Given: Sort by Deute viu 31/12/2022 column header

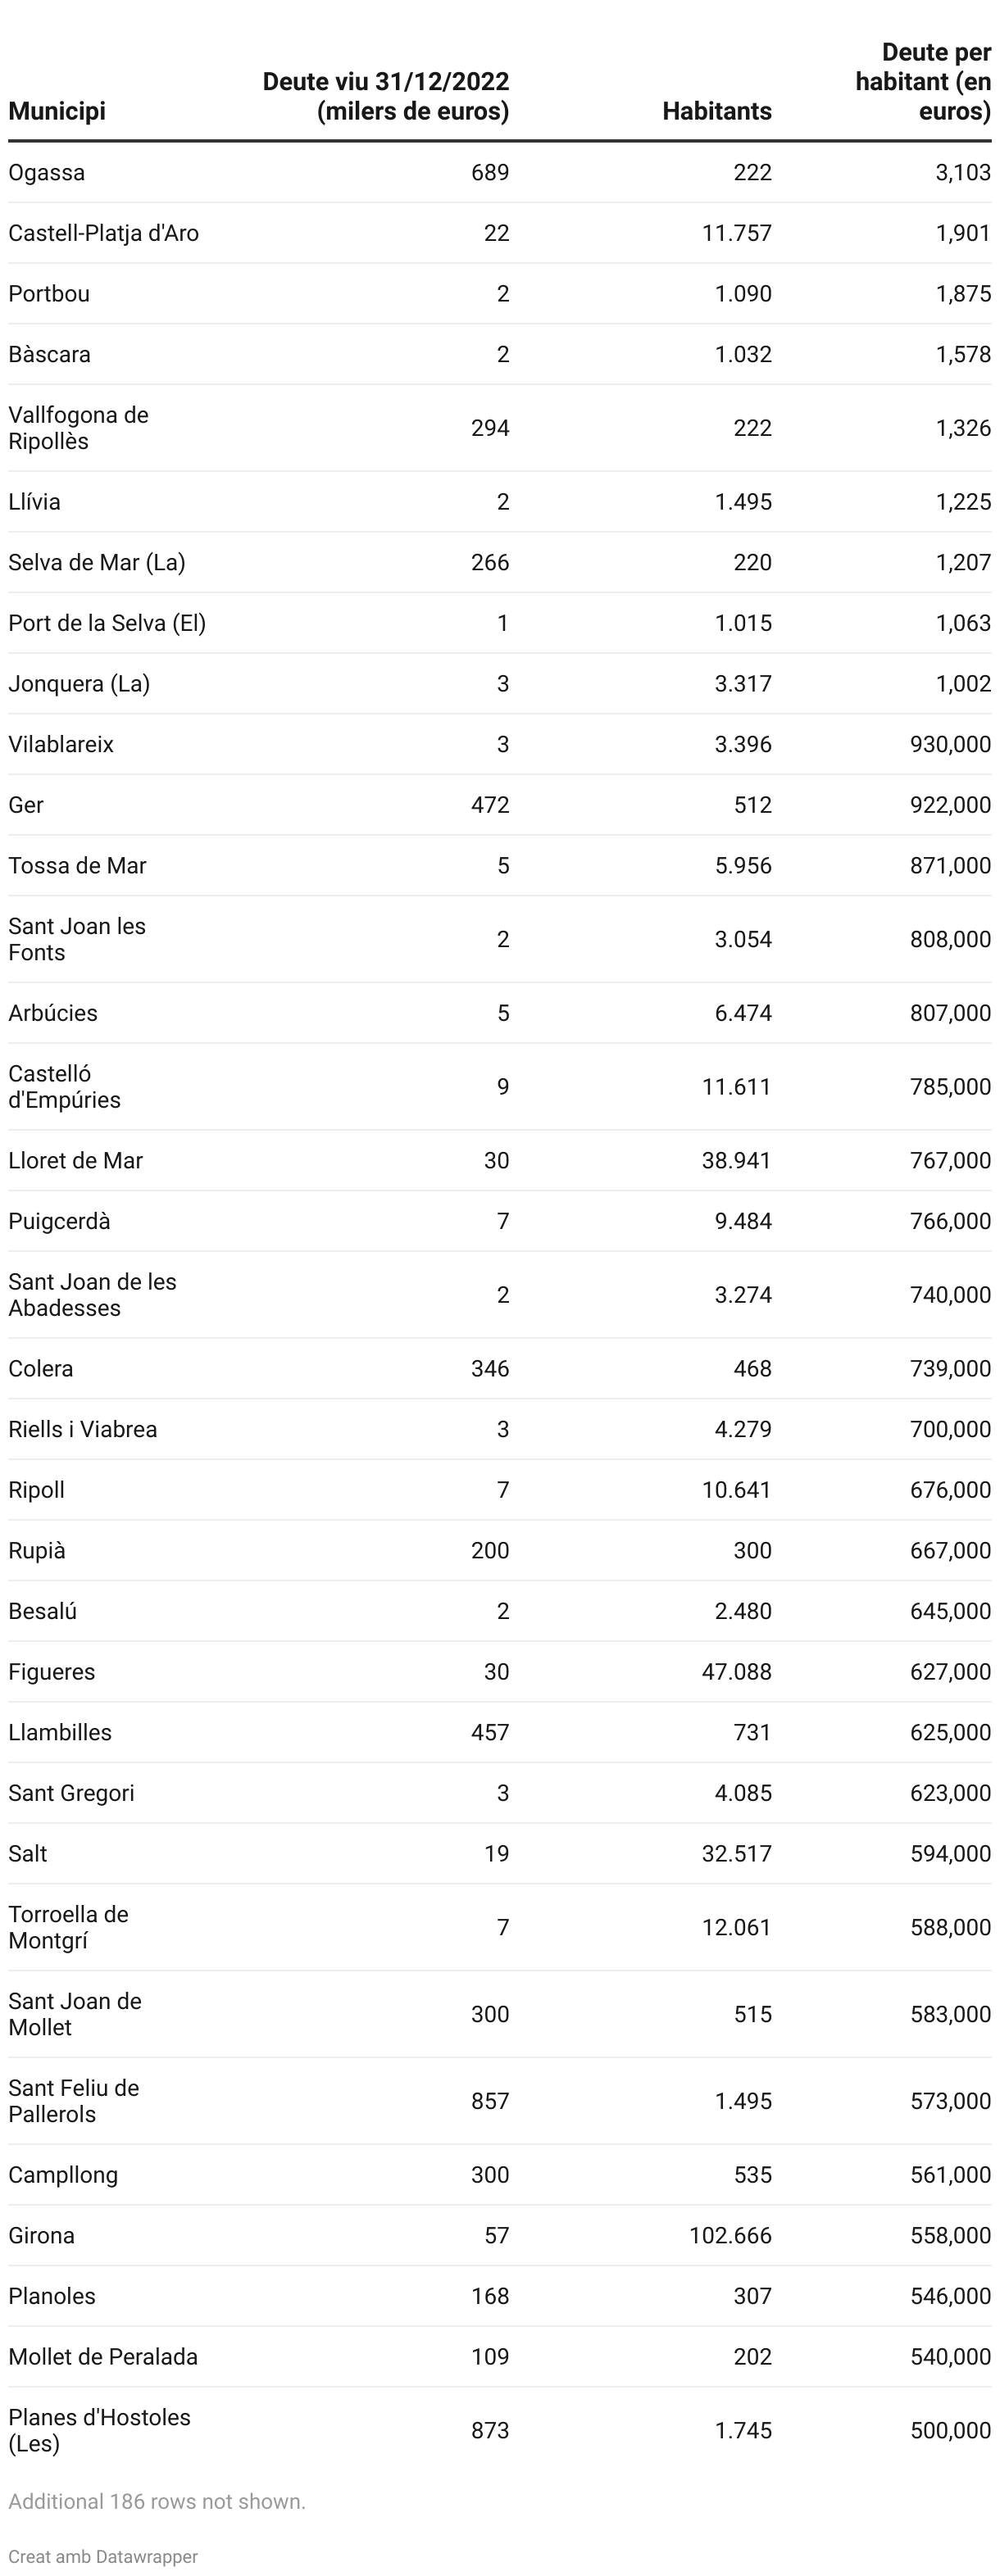Looking at the screenshot, I should point(385,96).
